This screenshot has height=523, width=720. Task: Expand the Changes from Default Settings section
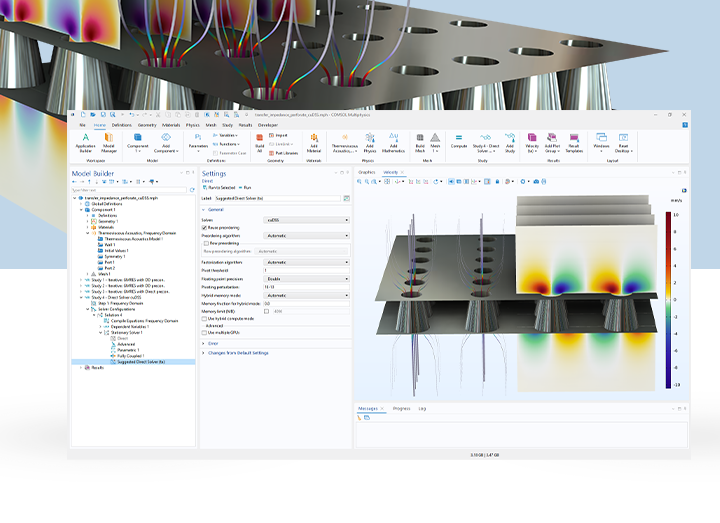pos(236,353)
